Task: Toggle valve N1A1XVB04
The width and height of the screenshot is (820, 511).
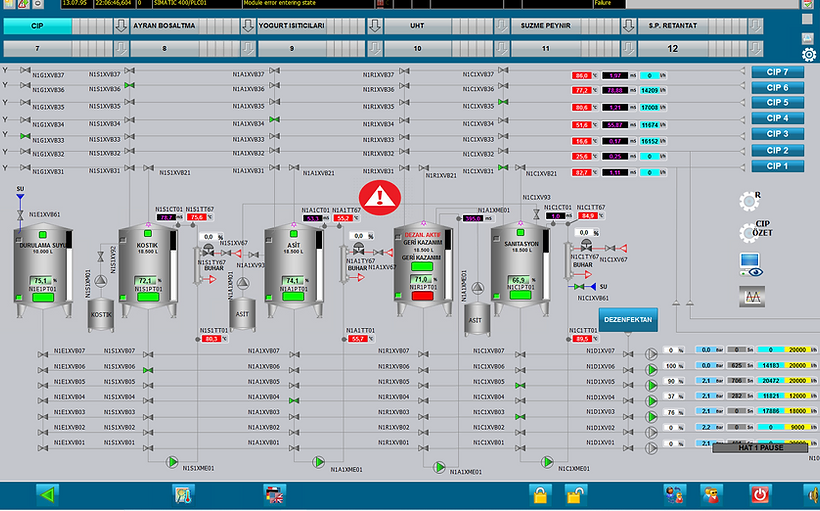Action: pyautogui.click(x=294, y=401)
